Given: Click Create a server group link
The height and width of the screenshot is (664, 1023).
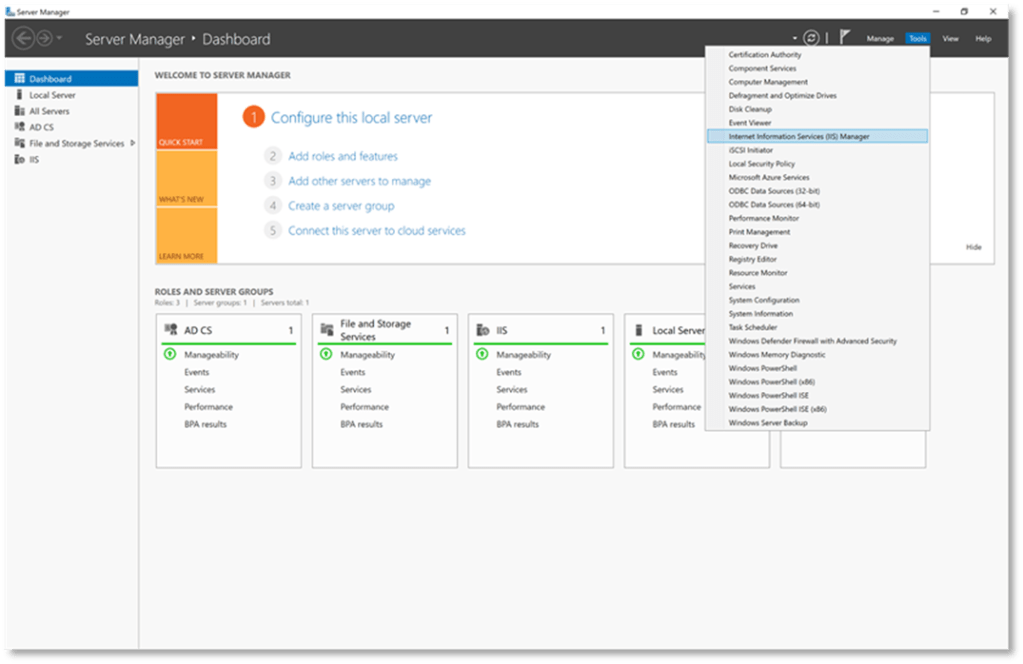Looking at the screenshot, I should pyautogui.click(x=341, y=206).
